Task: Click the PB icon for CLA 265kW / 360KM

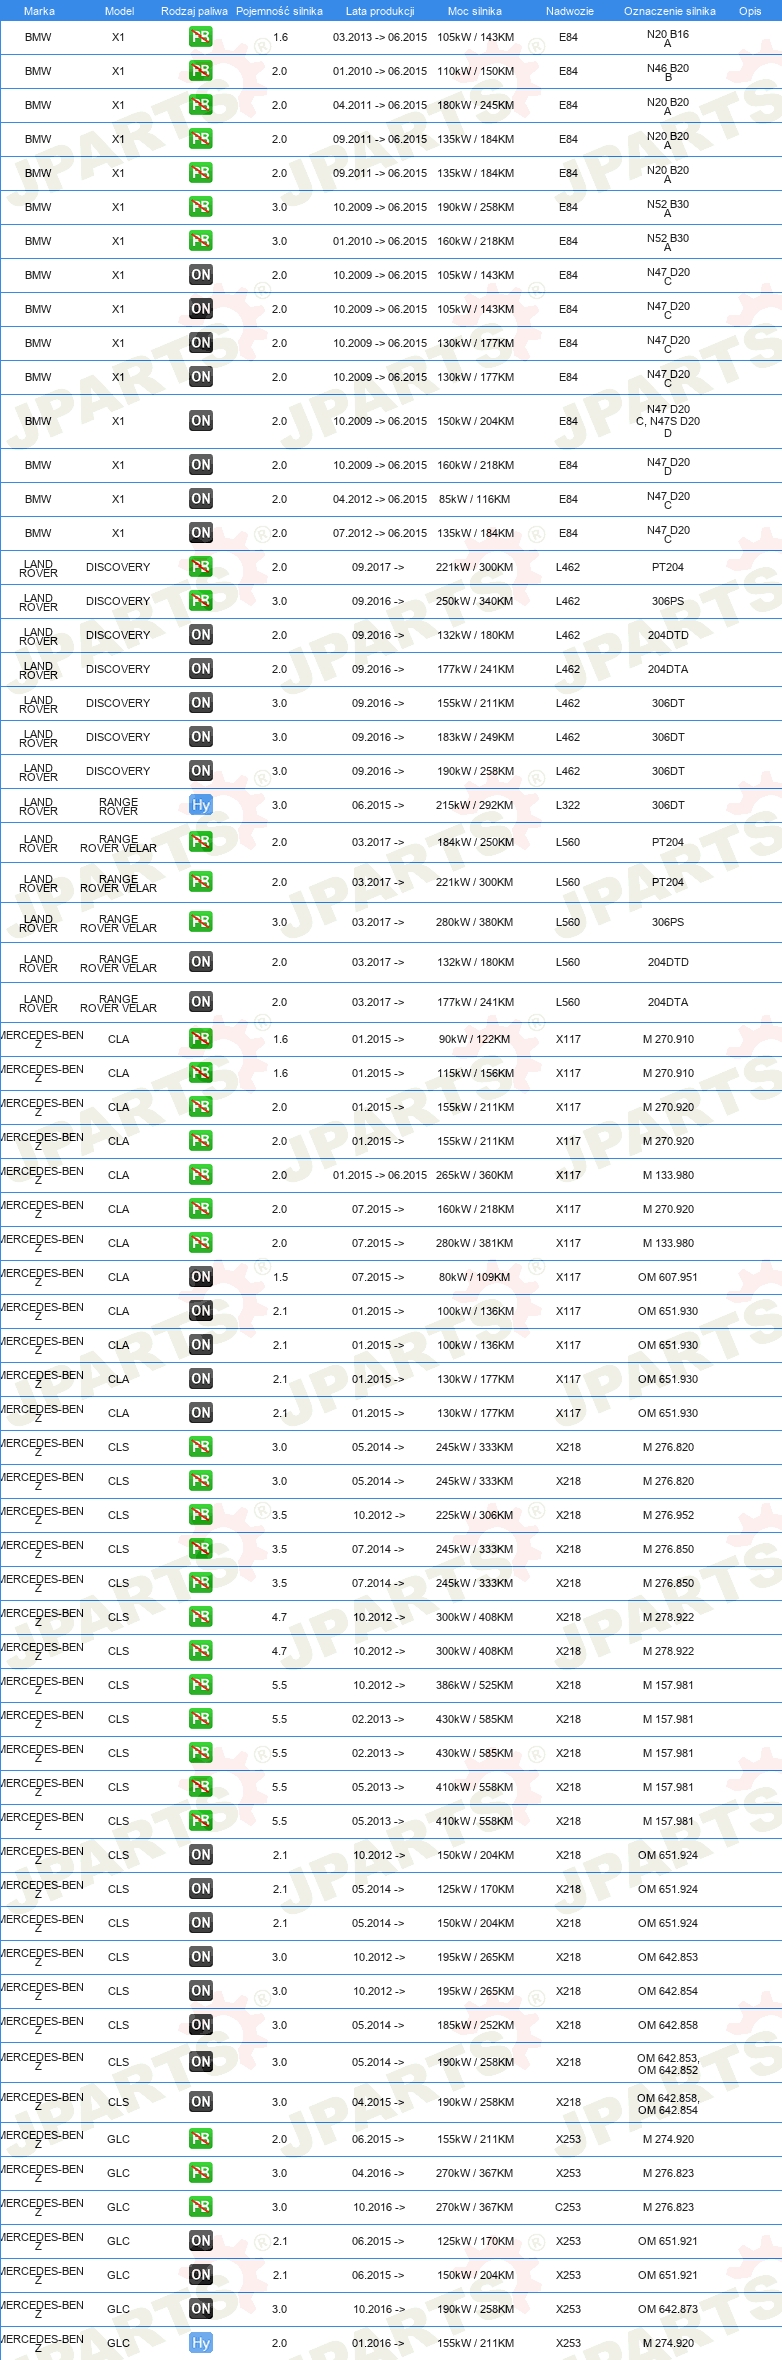Action: pyautogui.click(x=201, y=1175)
